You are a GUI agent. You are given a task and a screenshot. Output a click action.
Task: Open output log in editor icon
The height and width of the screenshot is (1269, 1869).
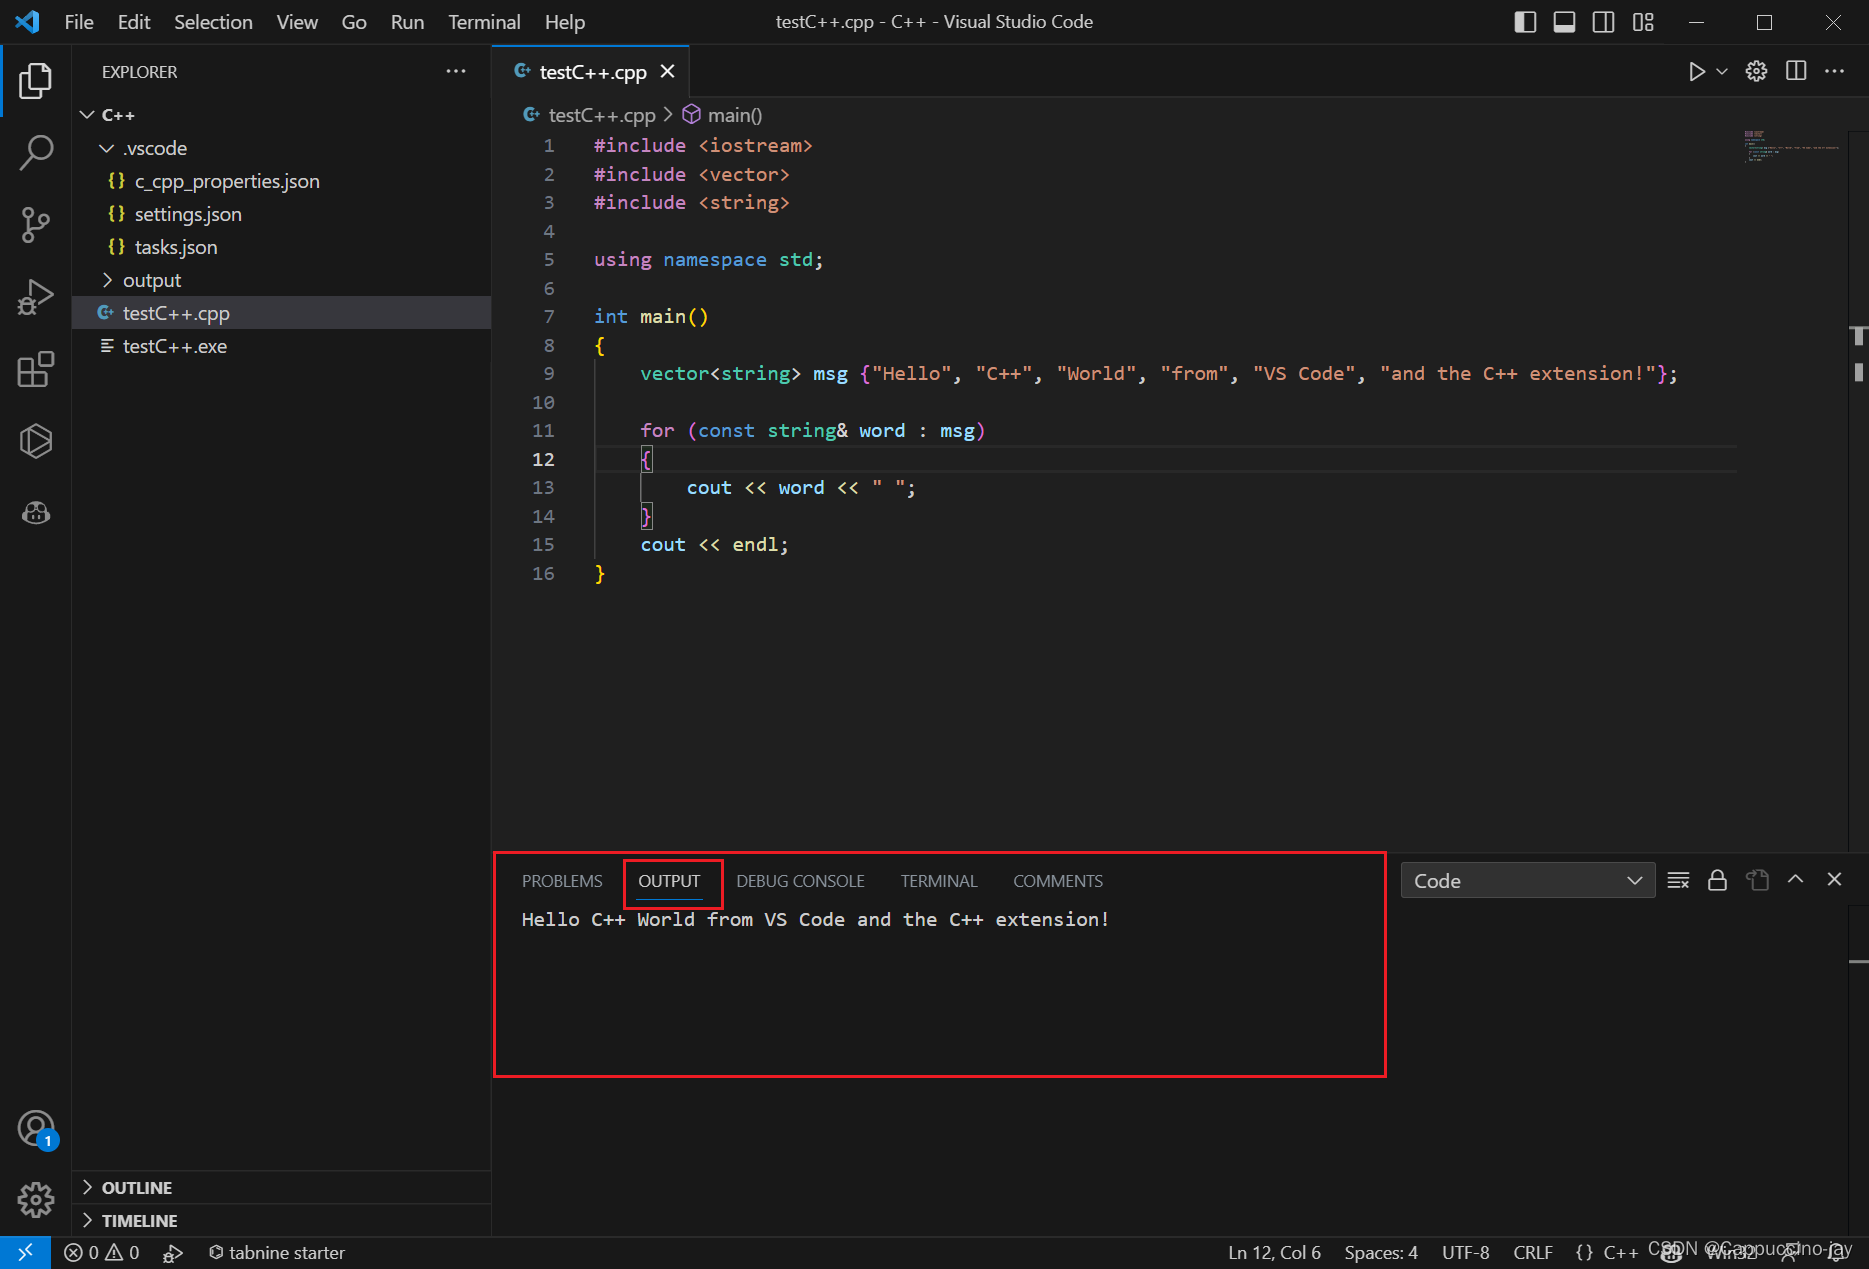tap(1757, 880)
